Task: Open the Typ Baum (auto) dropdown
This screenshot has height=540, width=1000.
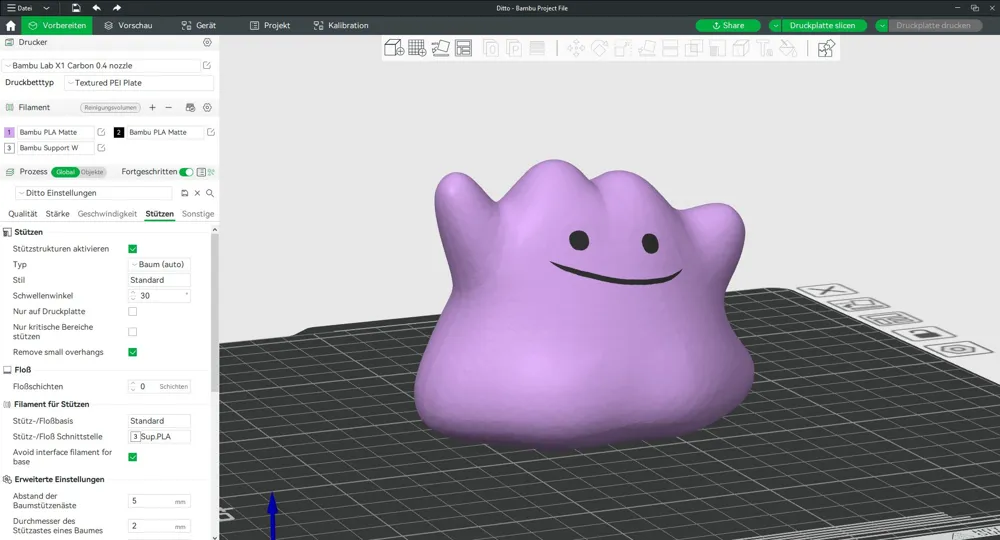Action: 159,265
